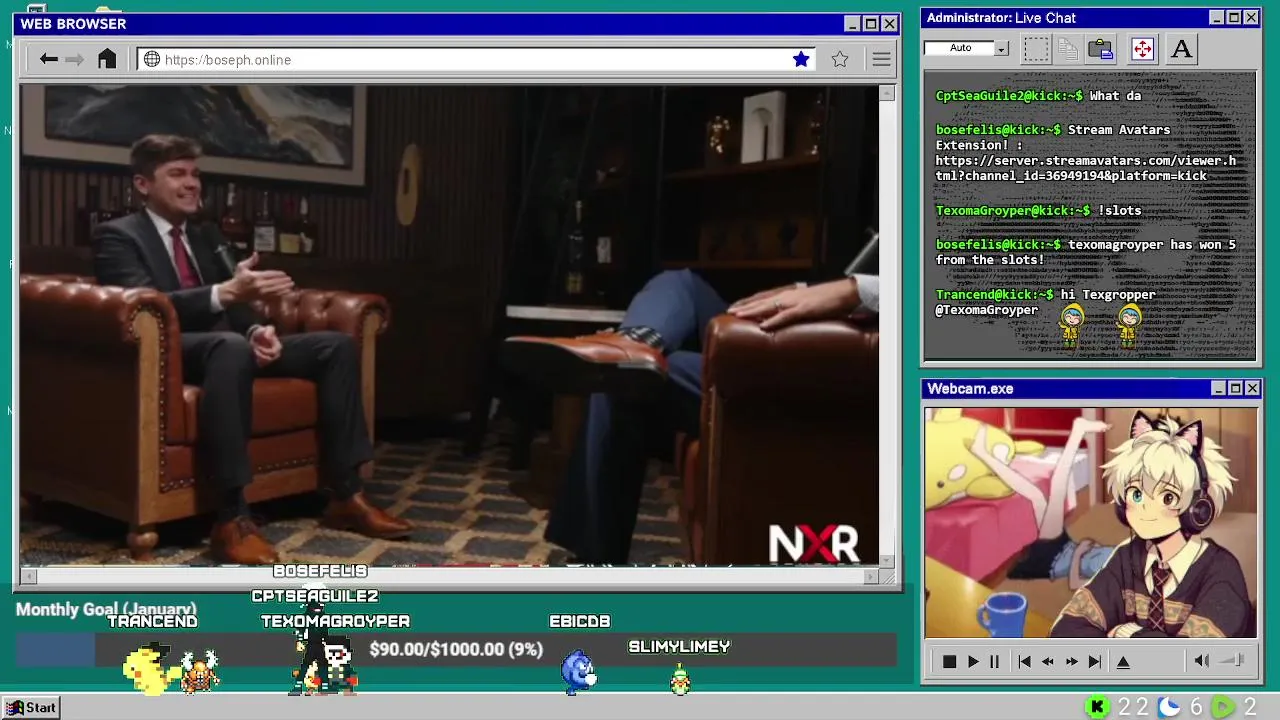
Task: Close the WEB BROWSER window
Action: [889, 24]
